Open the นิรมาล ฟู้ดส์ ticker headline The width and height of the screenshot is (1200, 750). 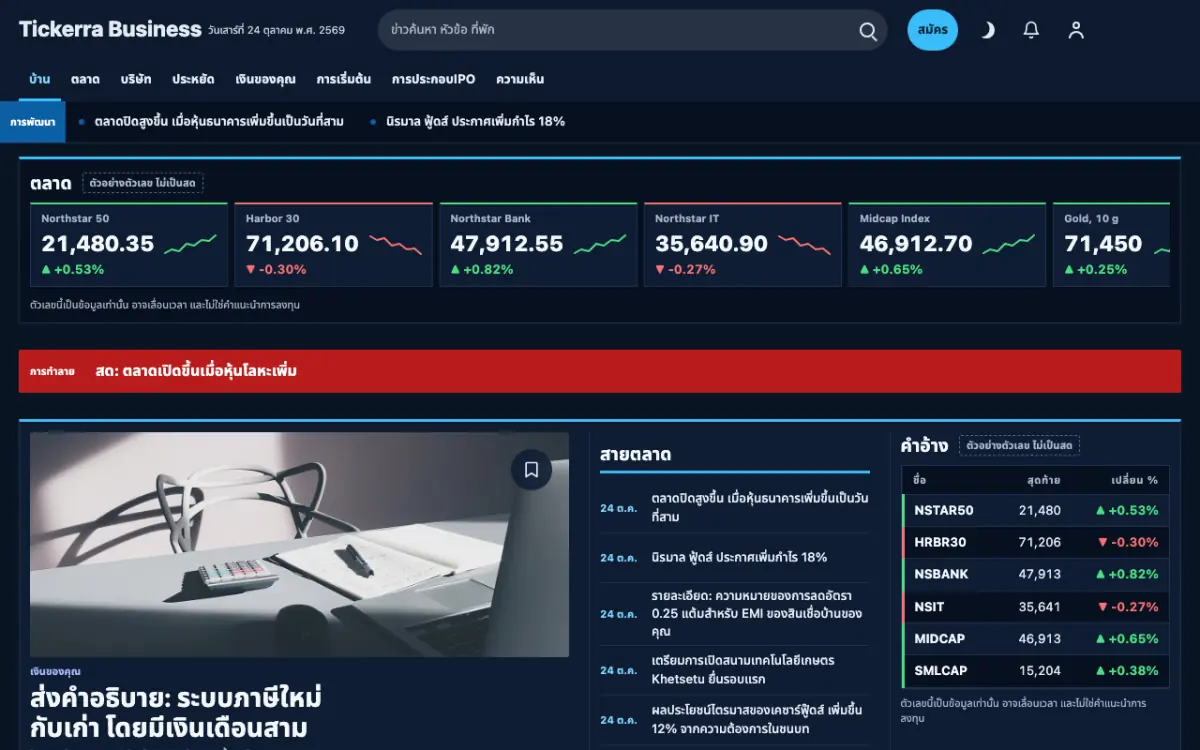click(x=475, y=121)
